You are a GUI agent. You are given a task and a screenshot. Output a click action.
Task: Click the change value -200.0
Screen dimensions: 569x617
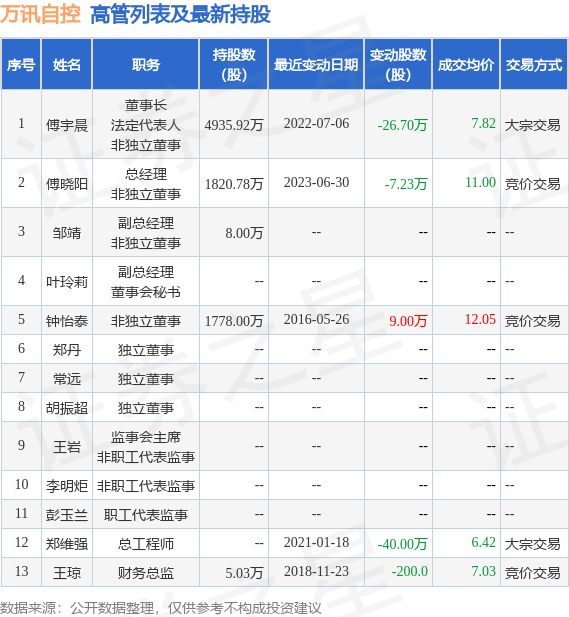pyautogui.click(x=410, y=571)
